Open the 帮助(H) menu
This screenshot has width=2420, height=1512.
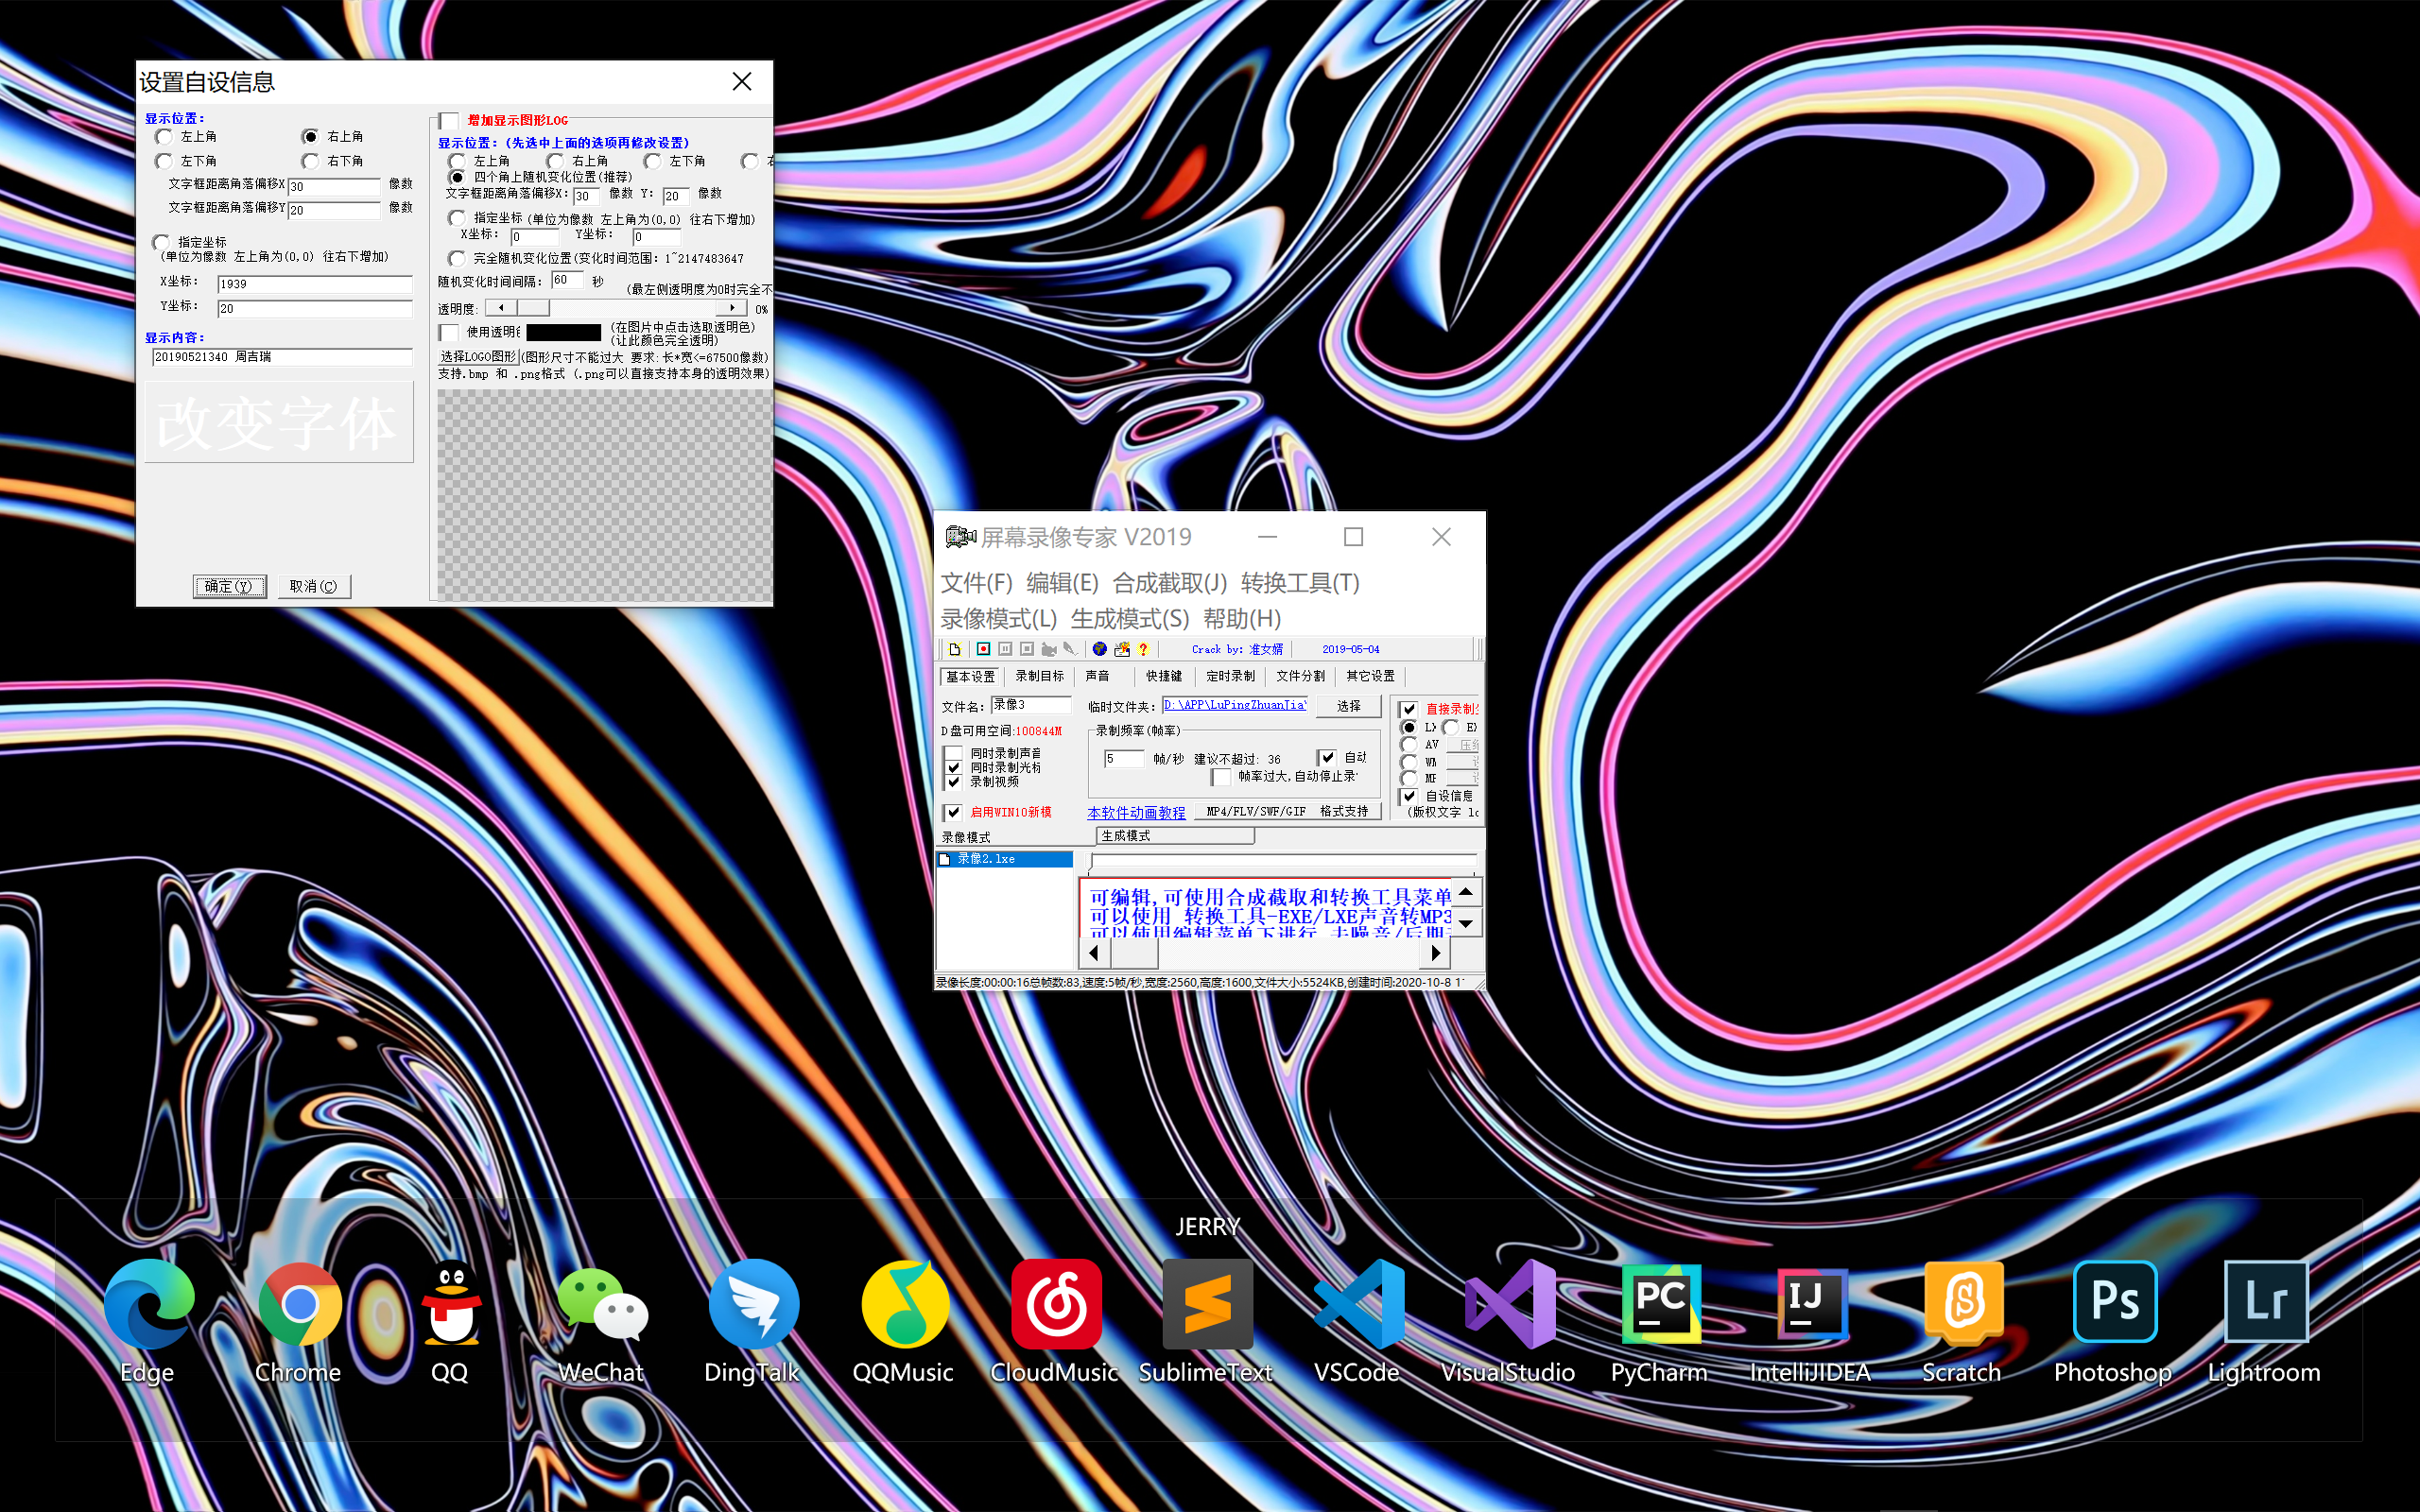[x=1242, y=619]
